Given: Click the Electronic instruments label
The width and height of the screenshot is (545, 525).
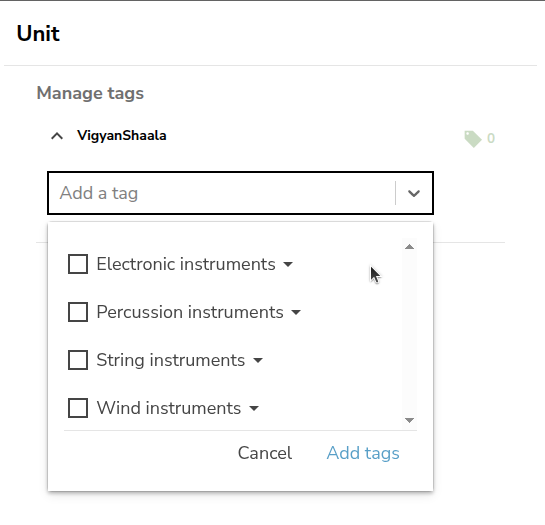Looking at the screenshot, I should [x=186, y=264].
